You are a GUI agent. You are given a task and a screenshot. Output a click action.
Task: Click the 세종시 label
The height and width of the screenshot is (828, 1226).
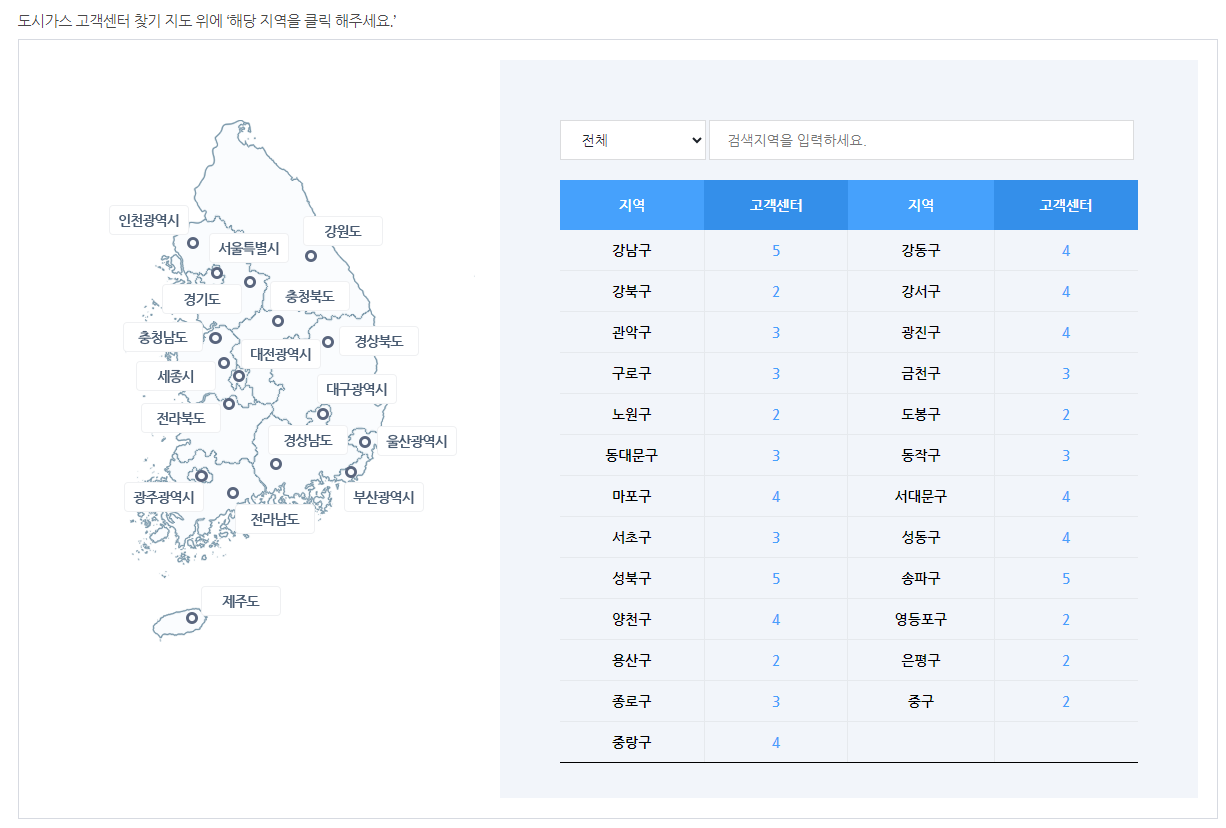176,376
